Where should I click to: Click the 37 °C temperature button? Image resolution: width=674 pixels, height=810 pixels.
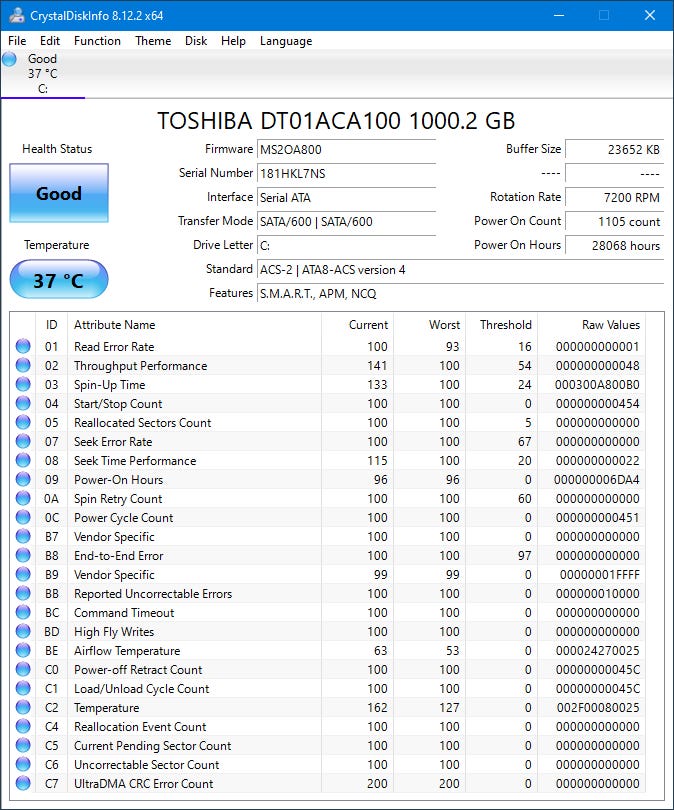tap(59, 280)
